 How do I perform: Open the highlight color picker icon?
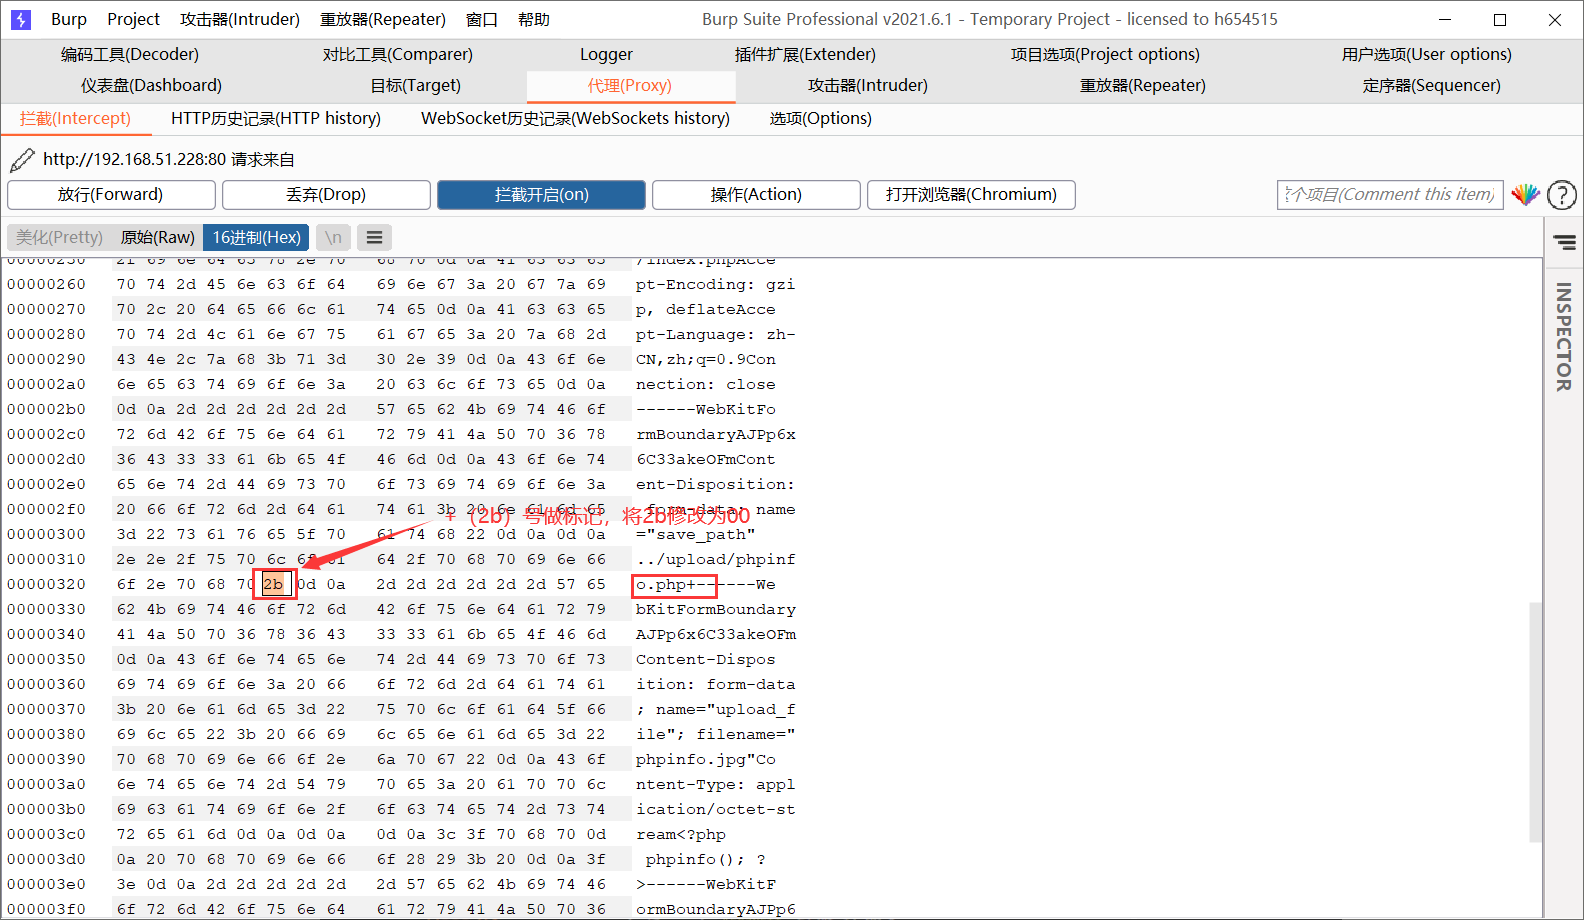(1525, 195)
